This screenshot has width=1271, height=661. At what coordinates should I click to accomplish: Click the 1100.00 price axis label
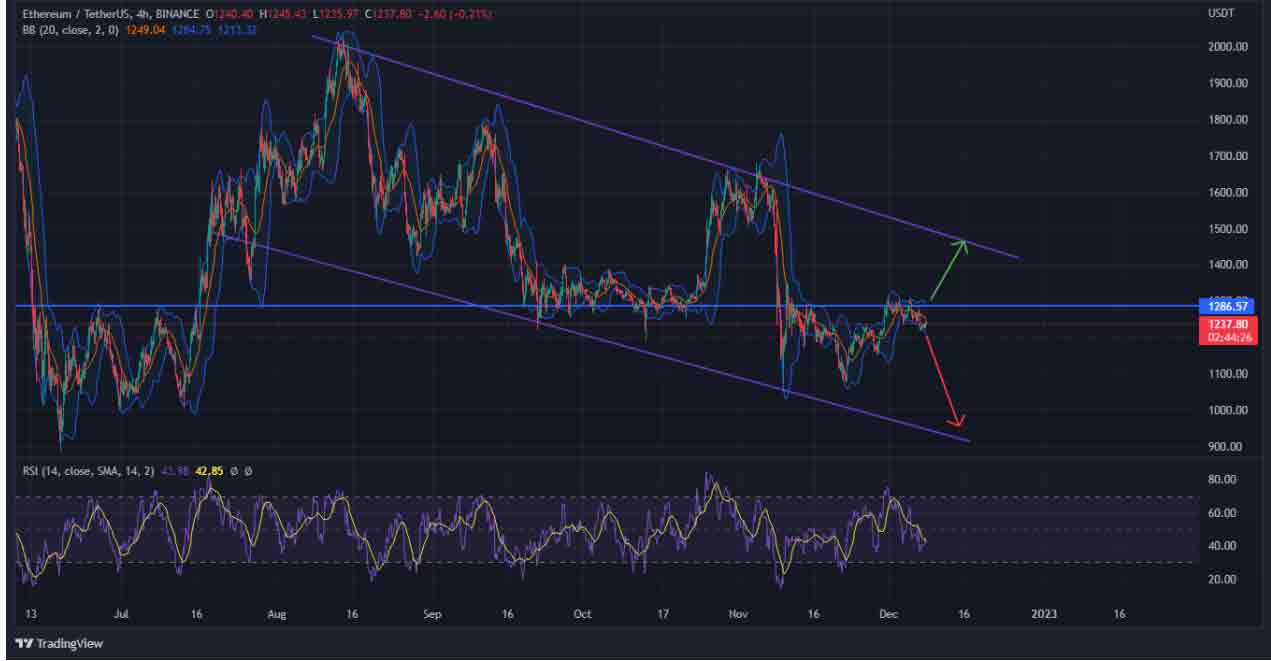coord(1226,374)
